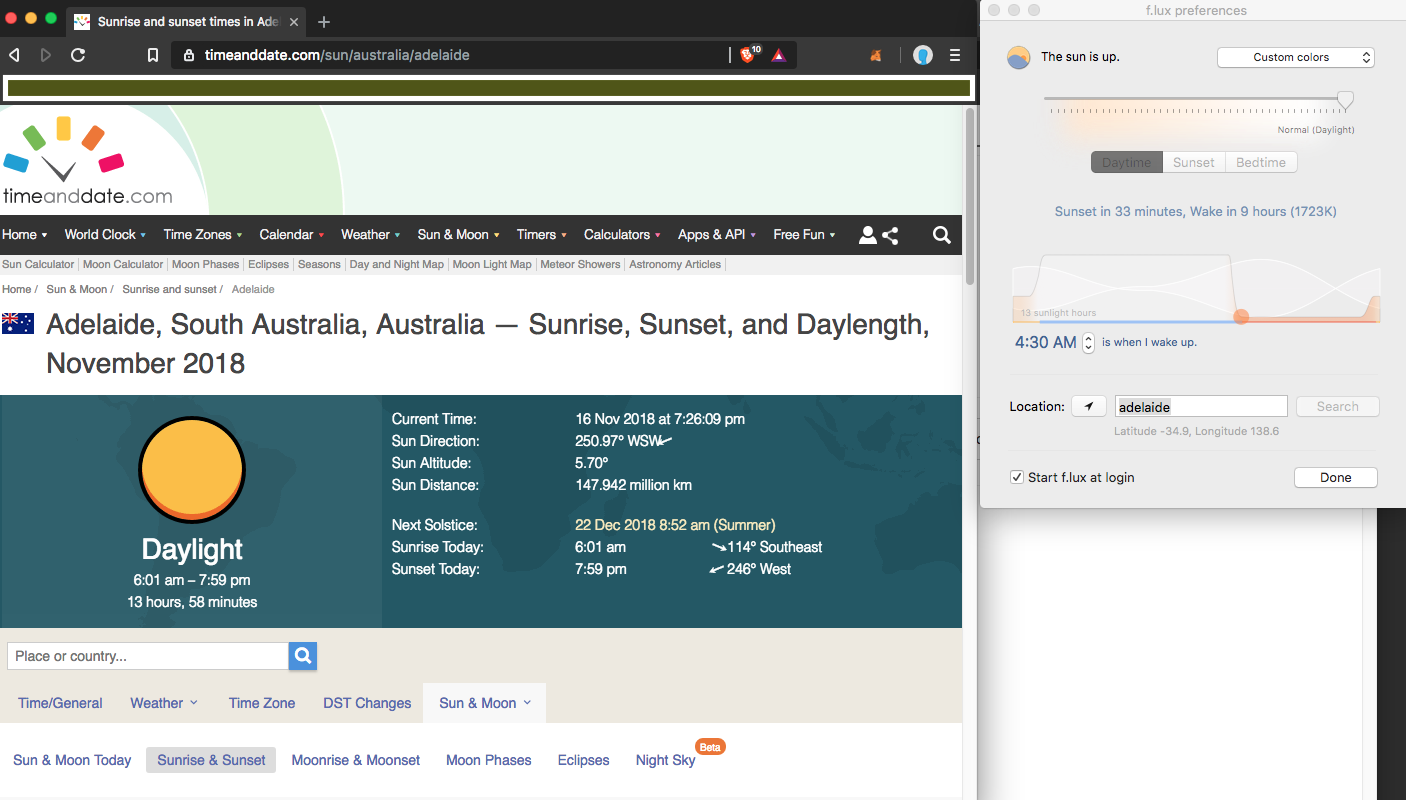
Task: Click the browser reload page icon
Action: [78, 55]
